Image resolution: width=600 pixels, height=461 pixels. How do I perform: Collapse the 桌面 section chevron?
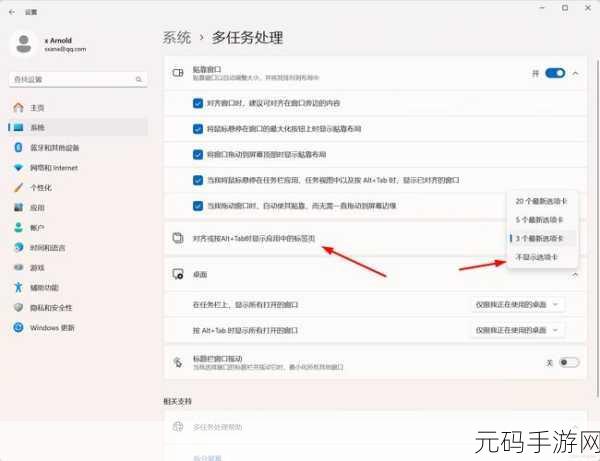point(575,275)
